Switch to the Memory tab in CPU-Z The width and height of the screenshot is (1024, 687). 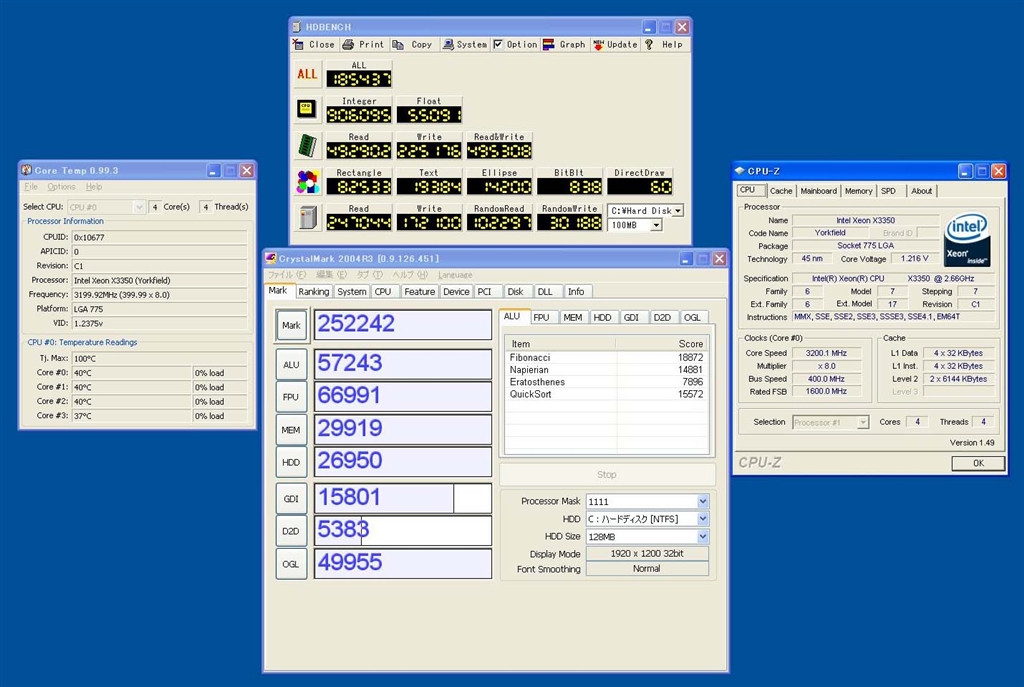[x=858, y=191]
